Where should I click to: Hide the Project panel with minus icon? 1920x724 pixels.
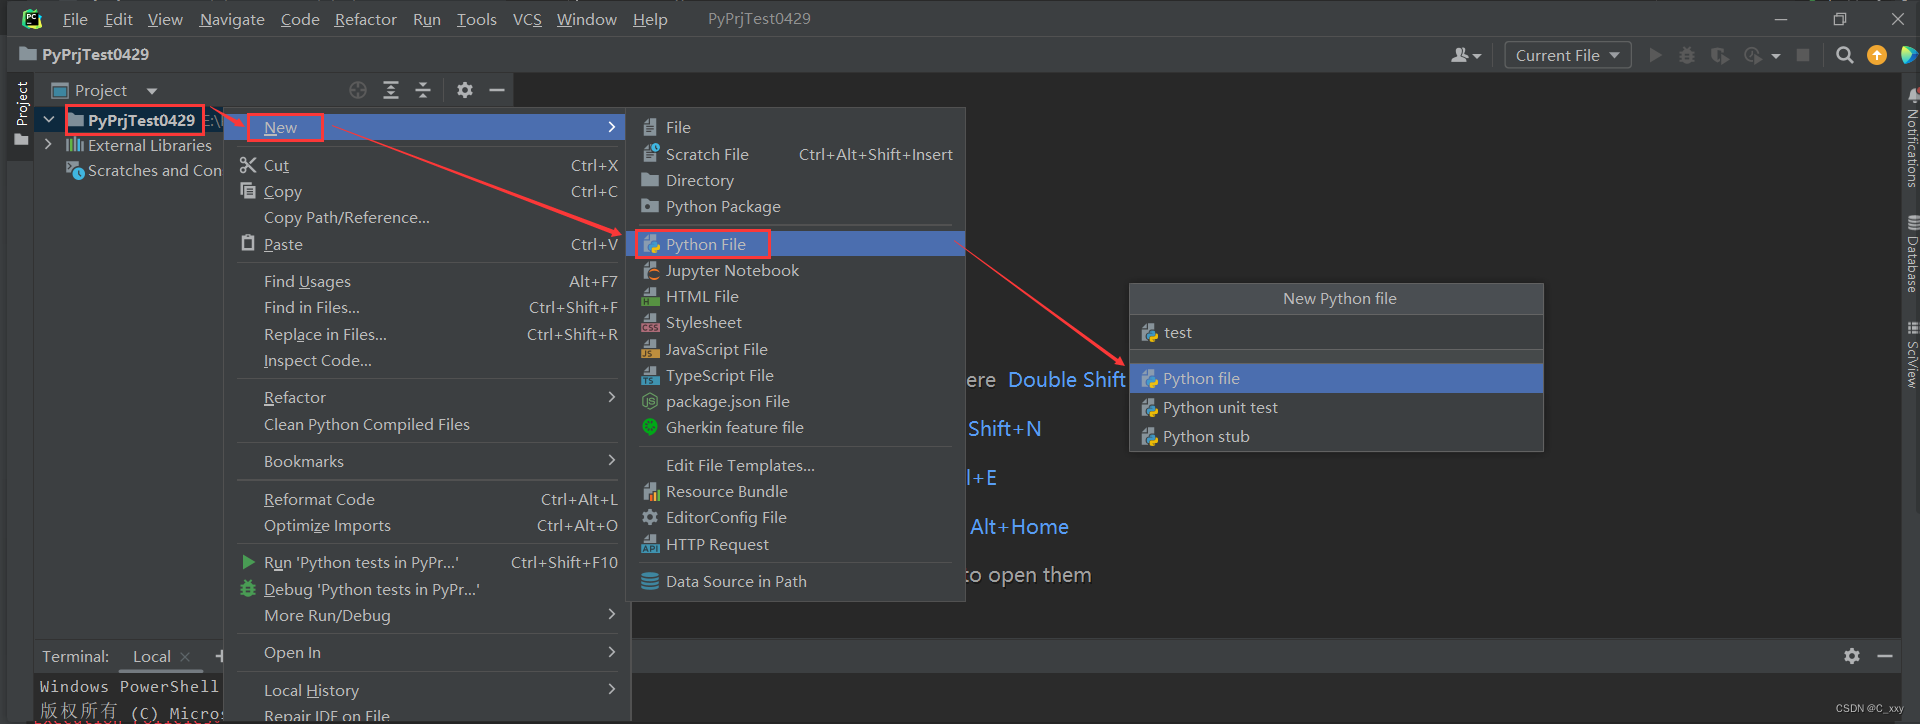[x=497, y=90]
